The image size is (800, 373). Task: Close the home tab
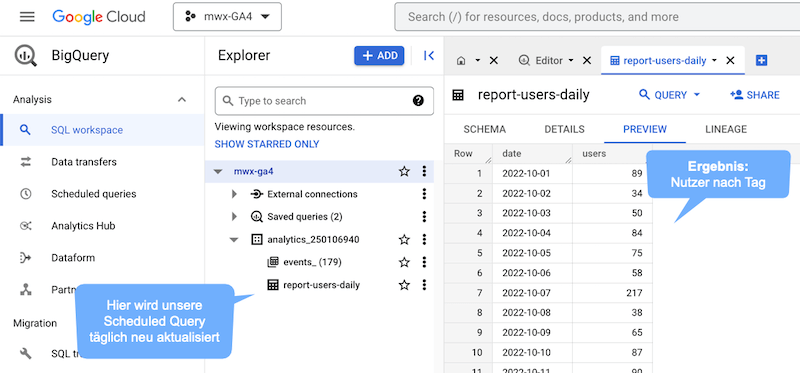(x=493, y=61)
